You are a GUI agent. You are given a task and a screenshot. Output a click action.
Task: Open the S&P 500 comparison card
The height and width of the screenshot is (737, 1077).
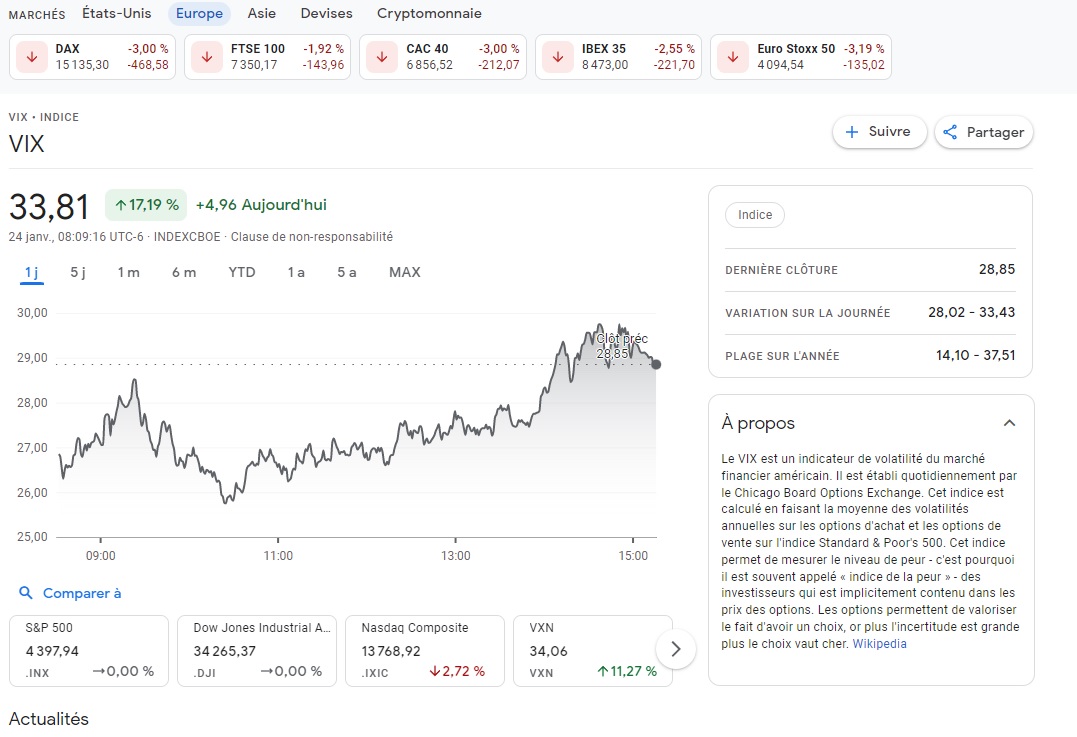(x=89, y=650)
